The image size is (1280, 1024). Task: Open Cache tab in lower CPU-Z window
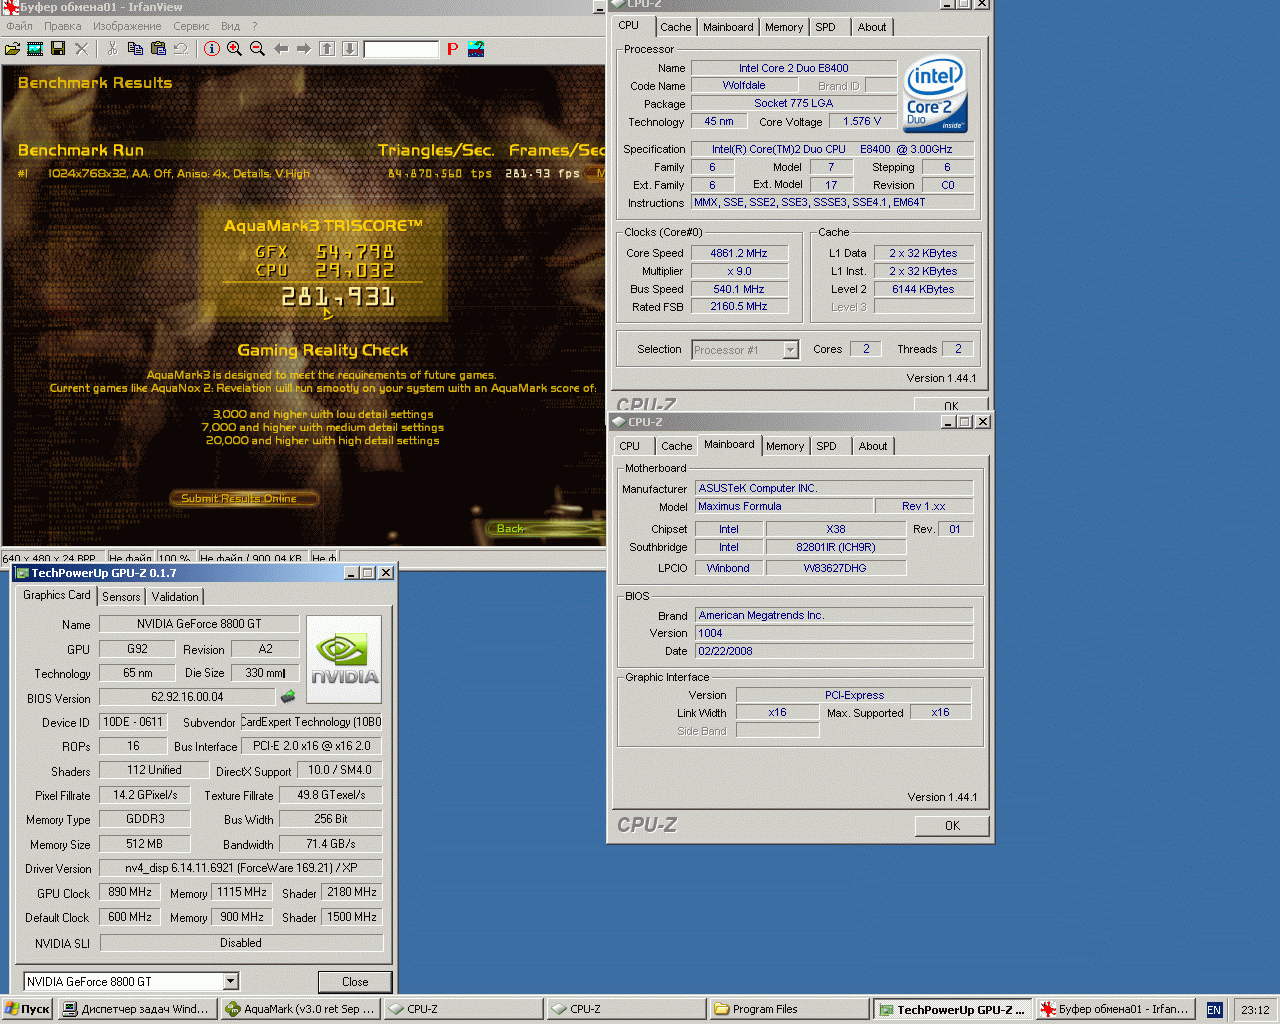[677, 446]
